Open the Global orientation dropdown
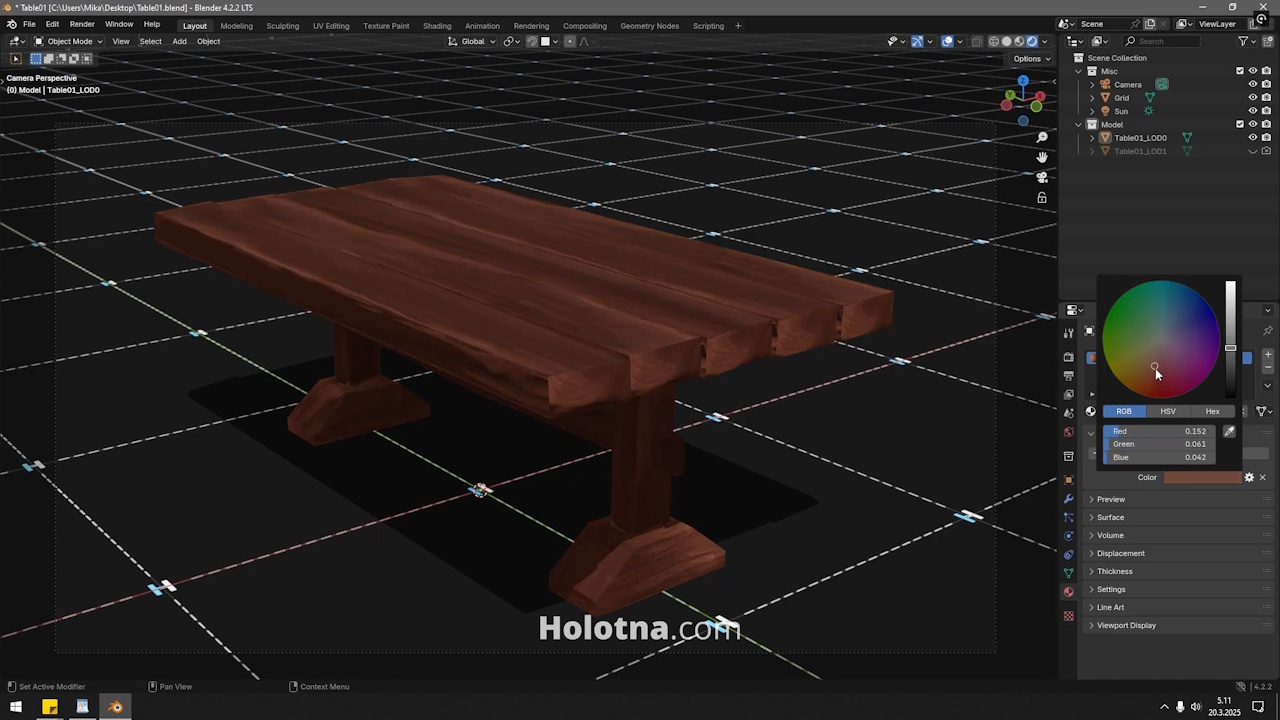Image resolution: width=1280 pixels, height=720 pixels. (472, 41)
